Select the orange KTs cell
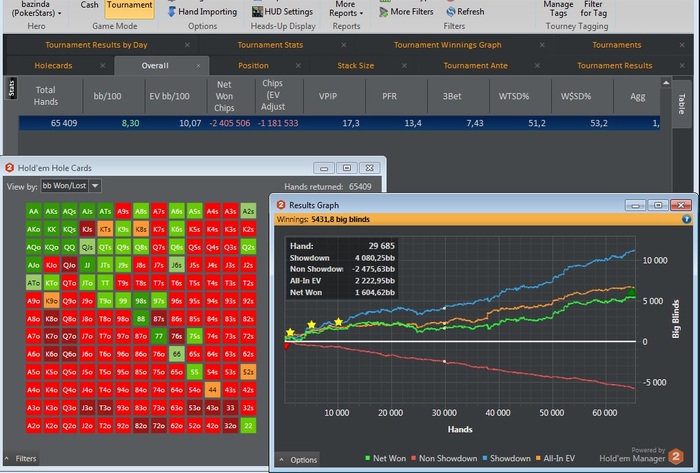This screenshot has height=473, width=700. [x=105, y=229]
